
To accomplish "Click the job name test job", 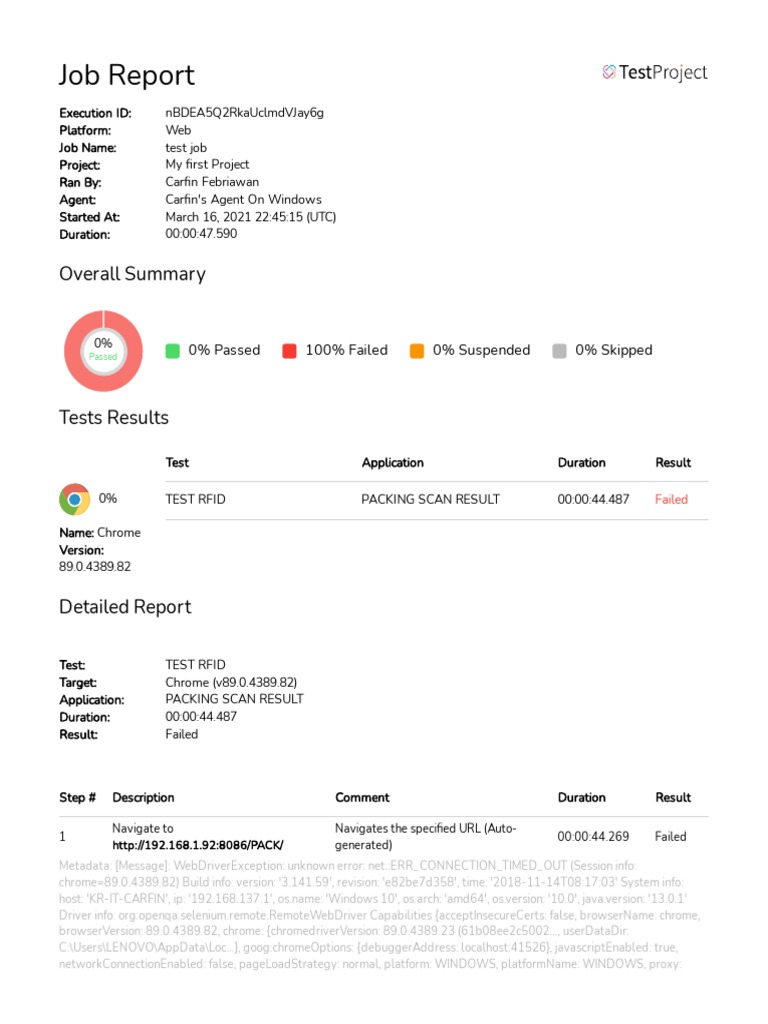I will 185,148.
